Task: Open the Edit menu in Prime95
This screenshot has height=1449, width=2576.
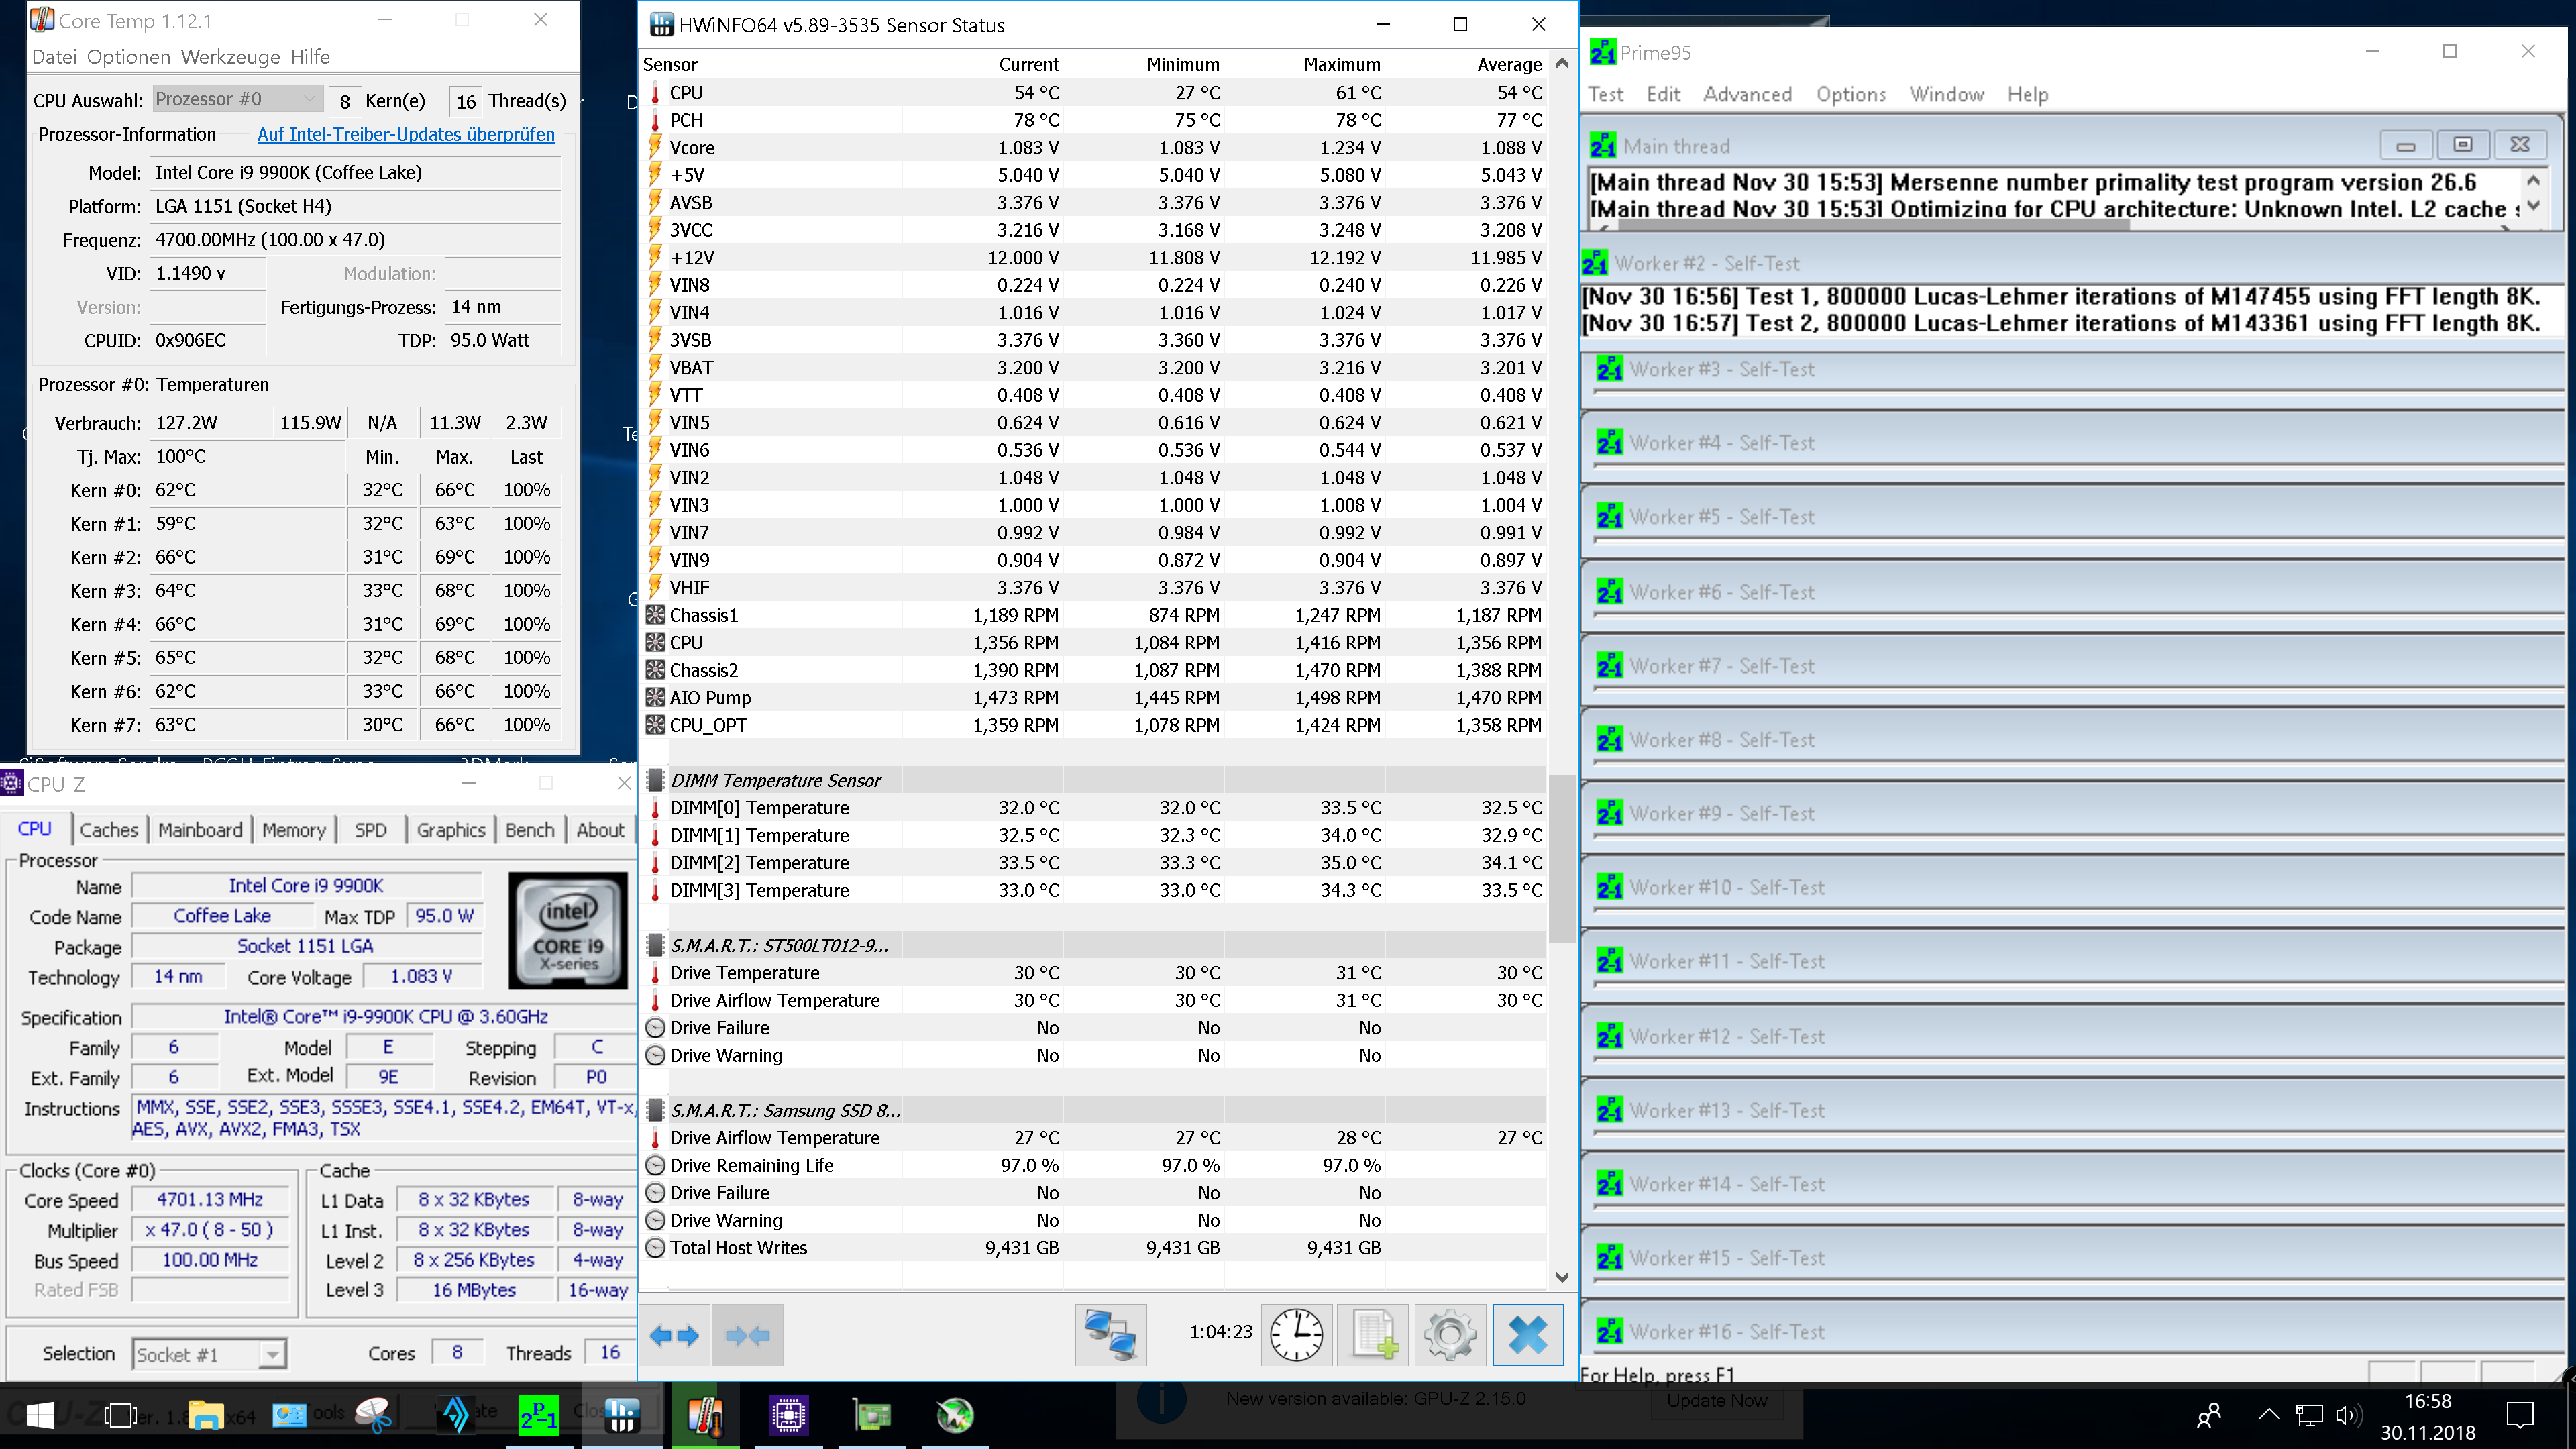Action: (x=1663, y=94)
